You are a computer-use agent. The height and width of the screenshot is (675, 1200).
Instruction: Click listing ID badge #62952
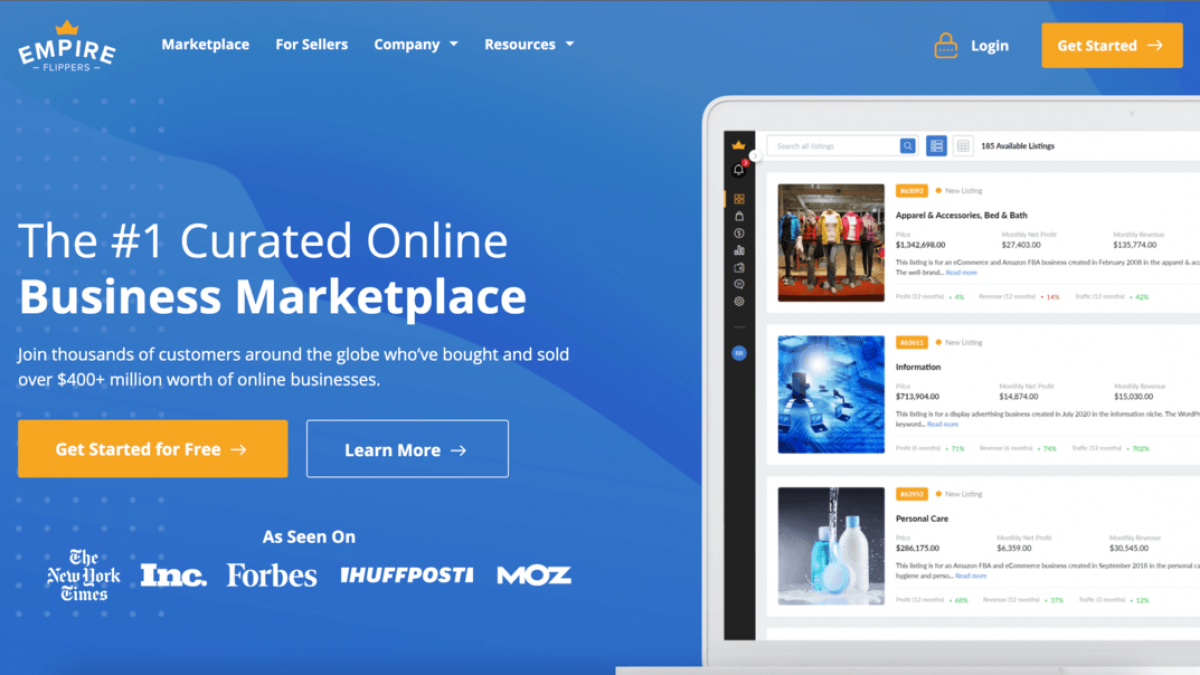pos(912,494)
